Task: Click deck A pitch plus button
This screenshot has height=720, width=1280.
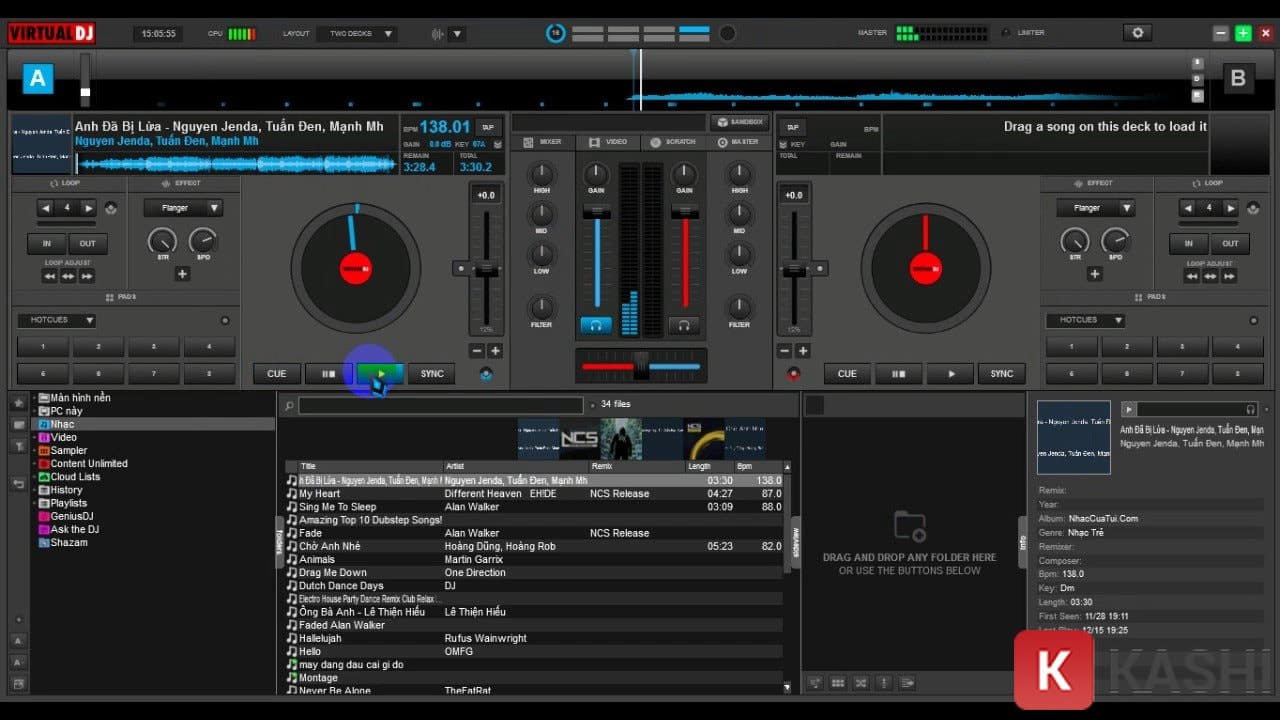Action: (x=495, y=351)
